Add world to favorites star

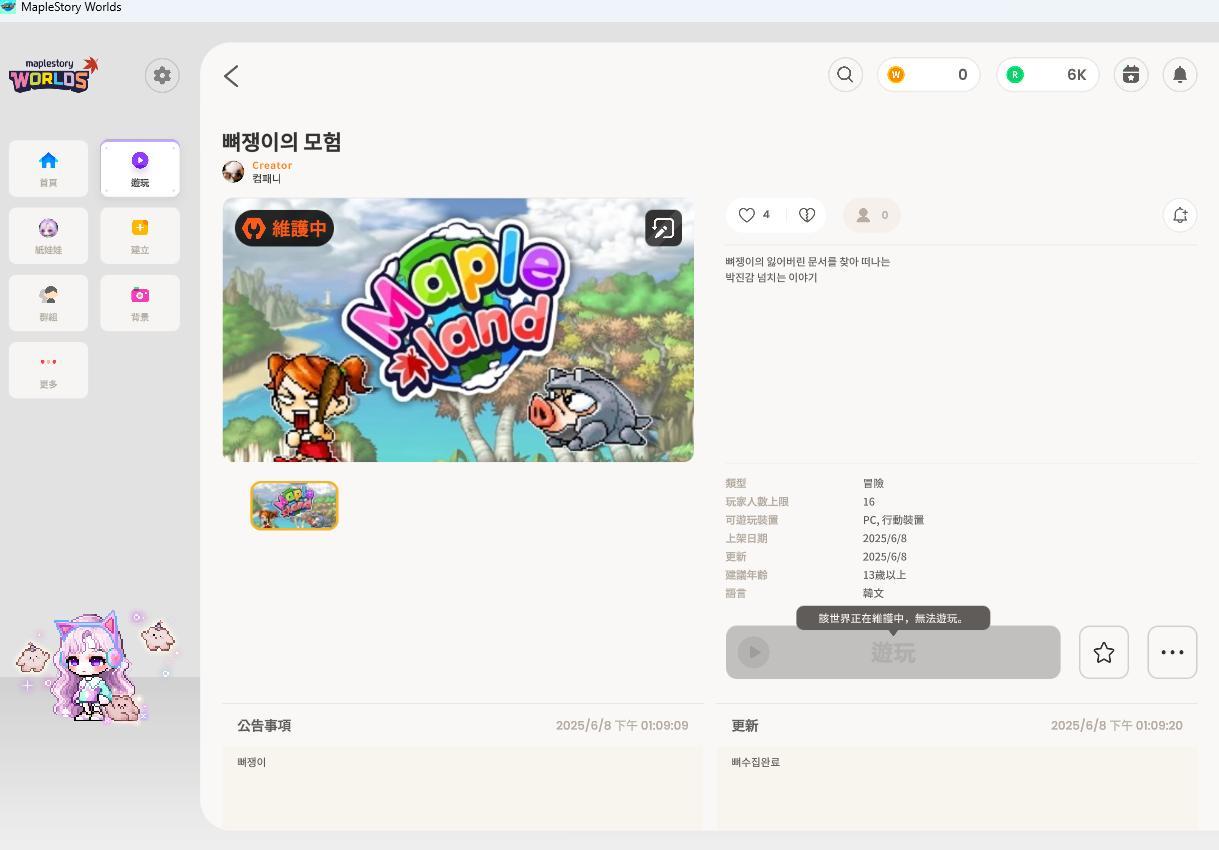[x=1104, y=652]
